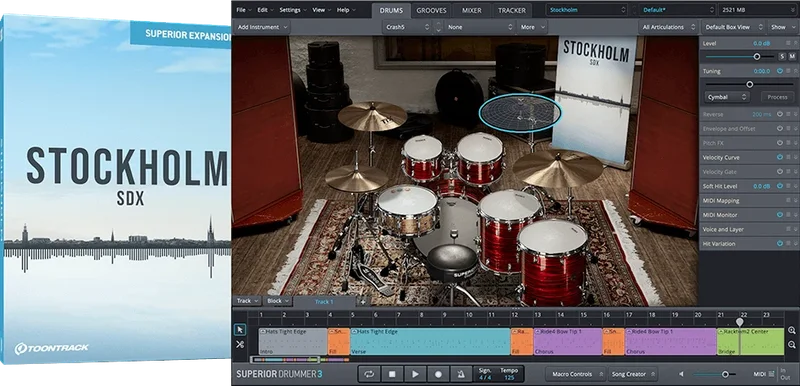Adjust the Level slider handle
Viewport: 800px width, 386px height.
pos(757,57)
